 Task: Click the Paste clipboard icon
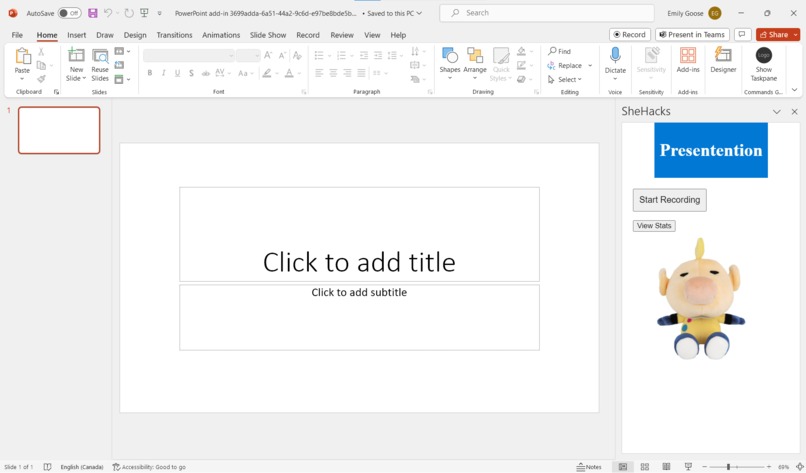(x=22, y=56)
